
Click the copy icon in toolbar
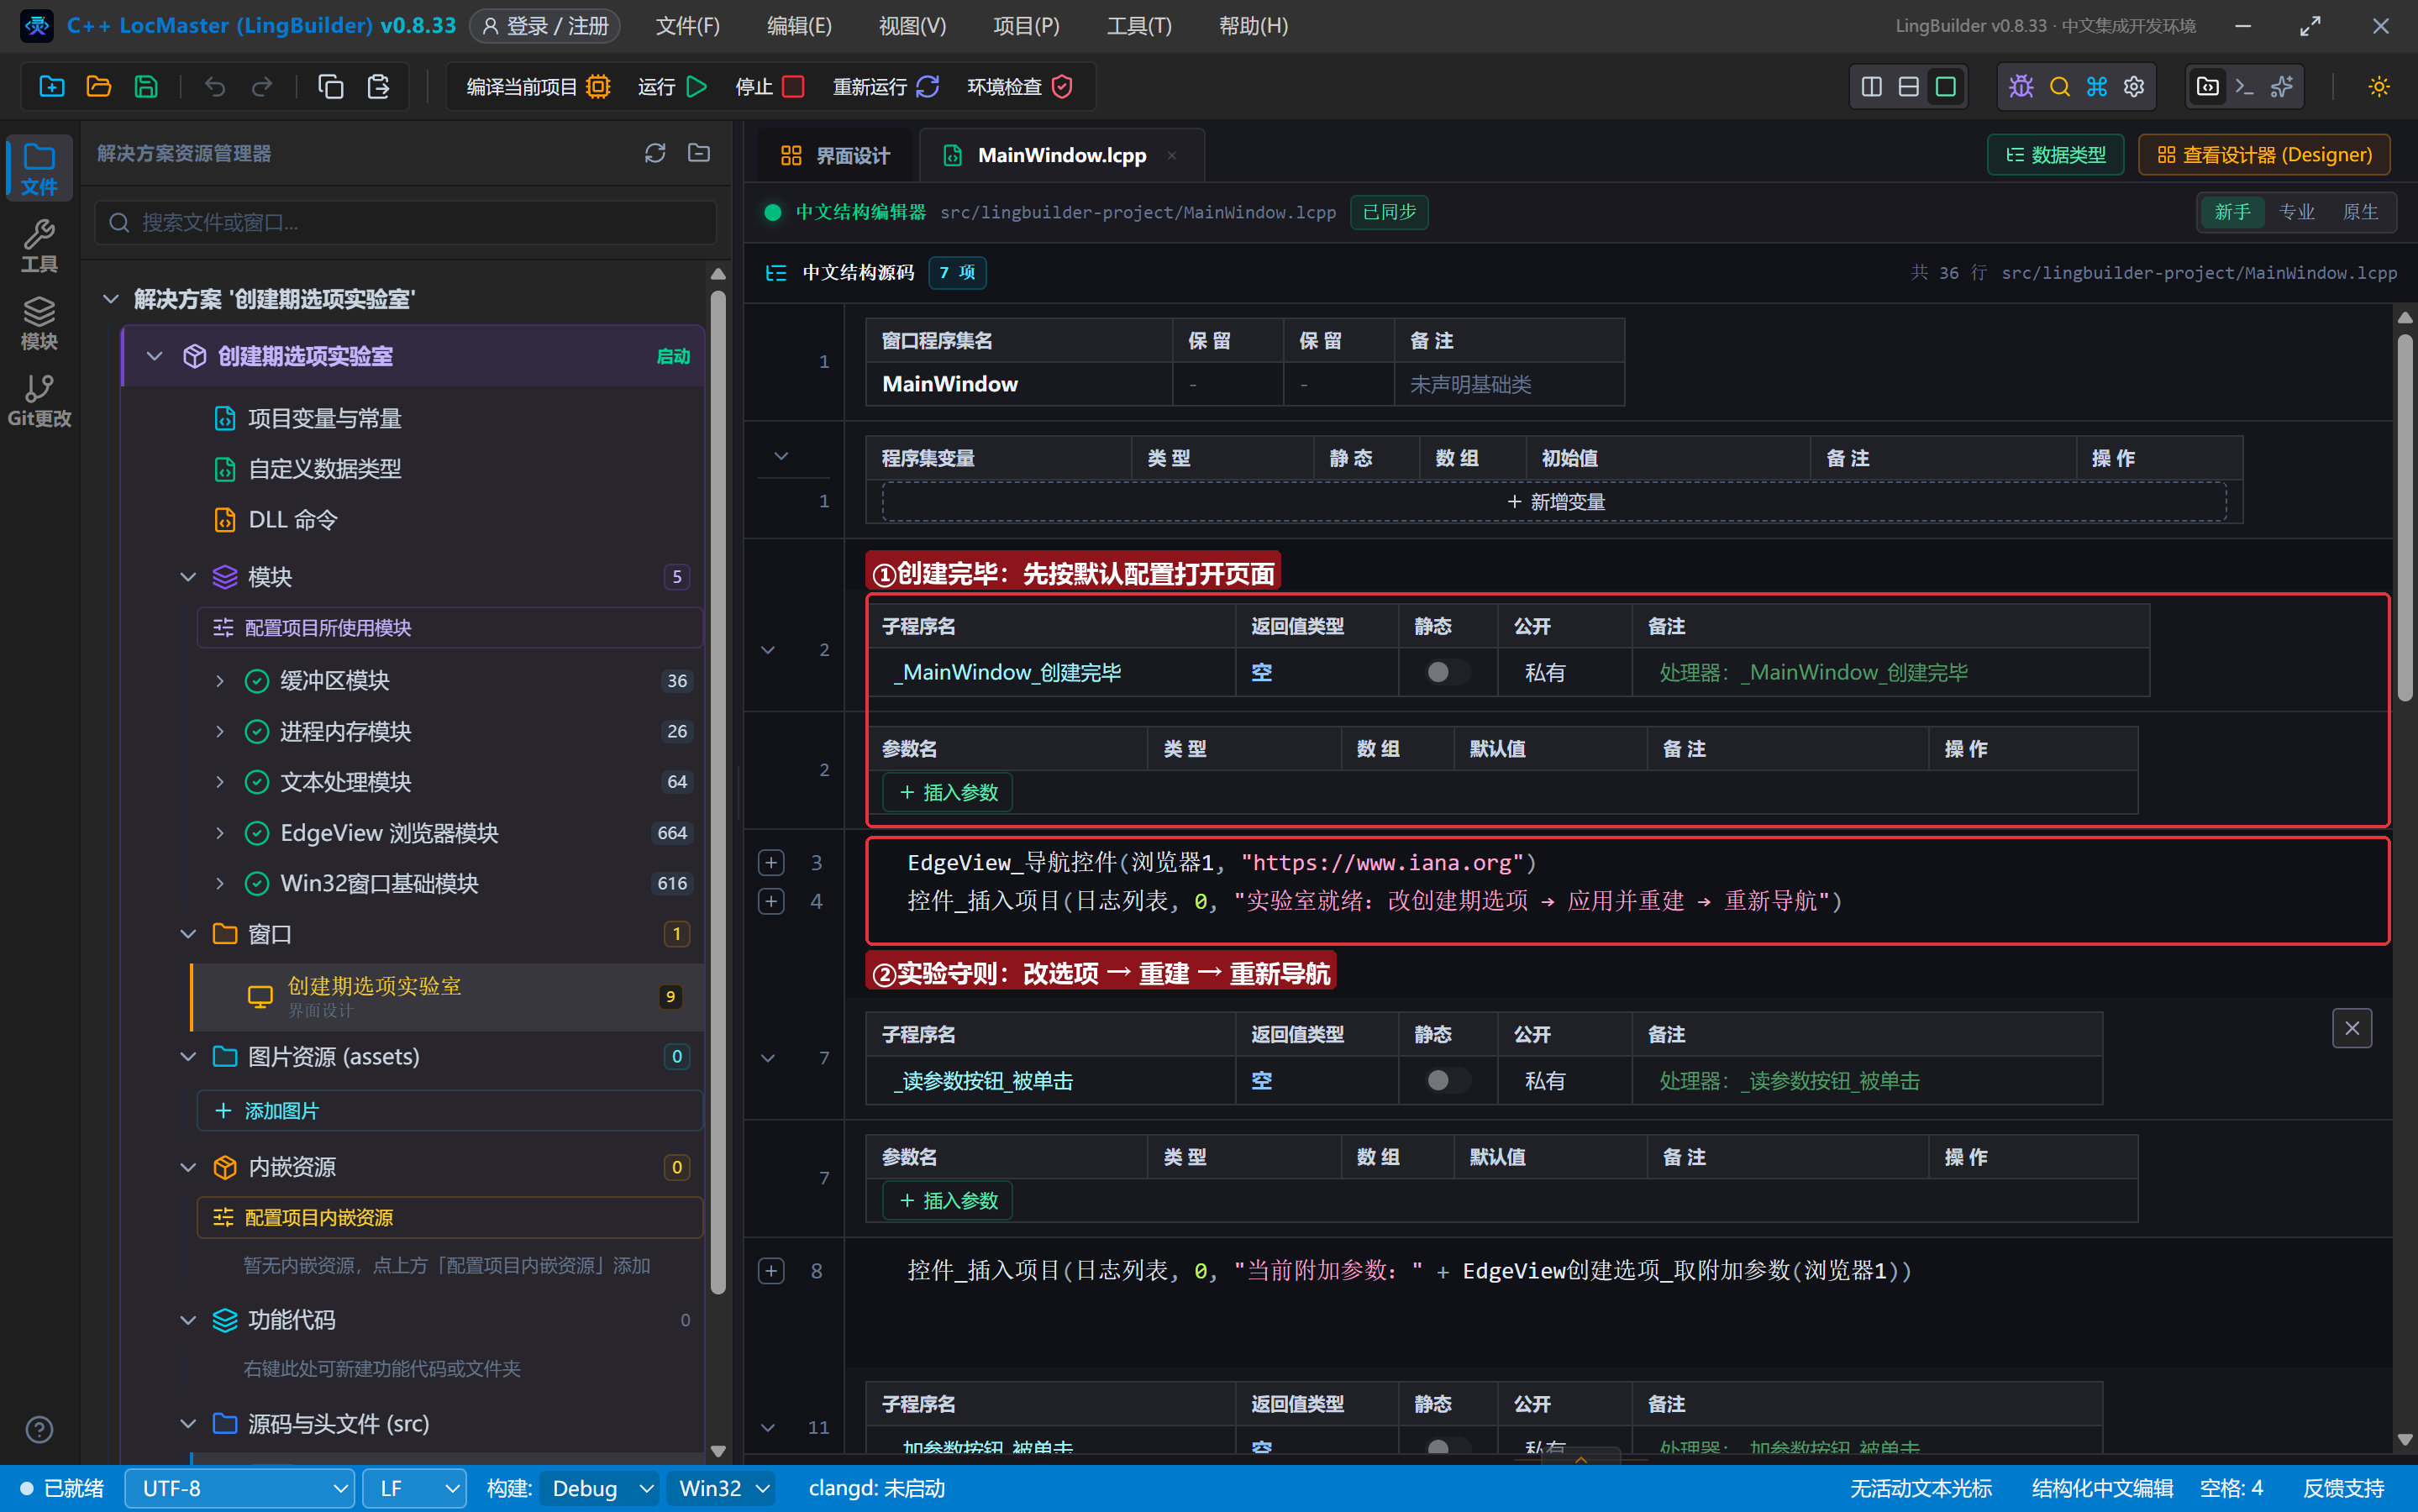pos(330,87)
